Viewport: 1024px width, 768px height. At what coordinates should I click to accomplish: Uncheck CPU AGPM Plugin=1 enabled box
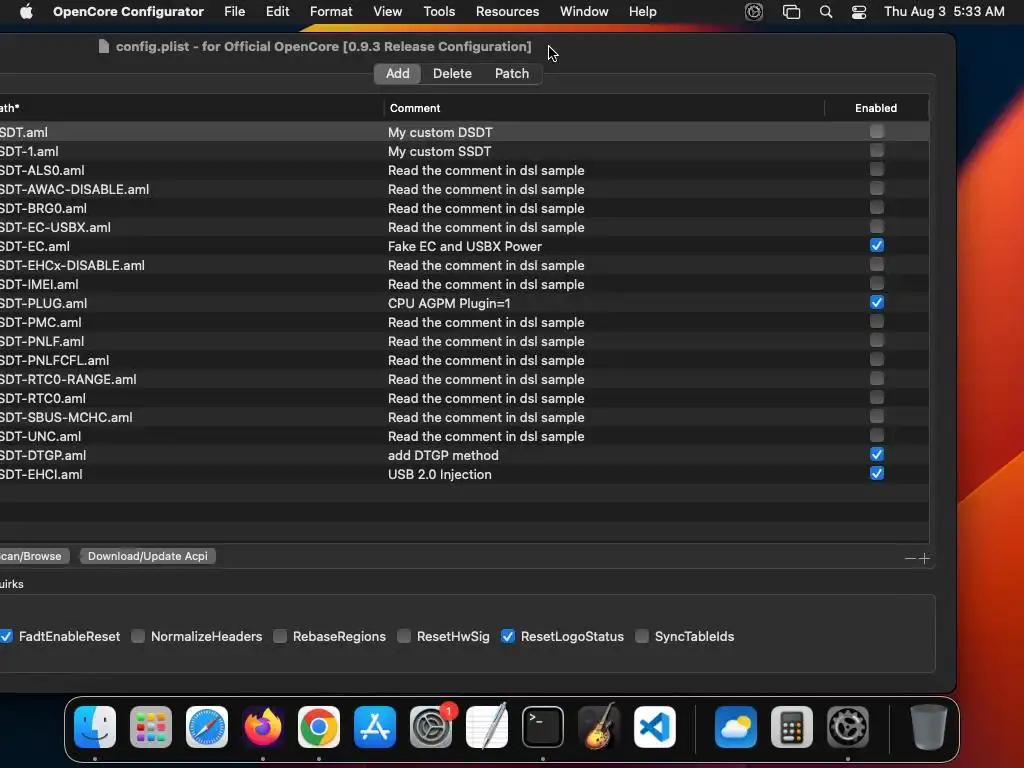(876, 302)
